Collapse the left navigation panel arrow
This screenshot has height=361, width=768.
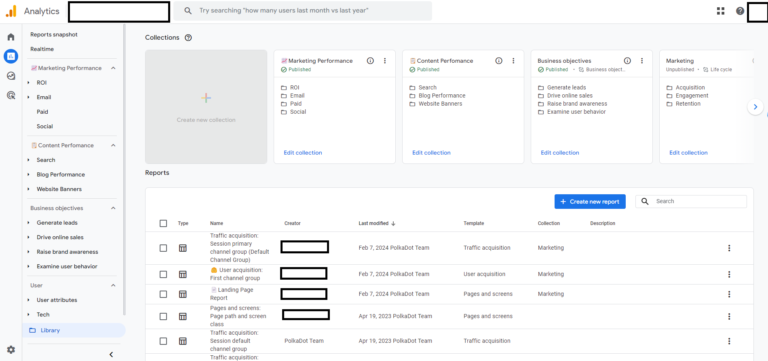[111, 354]
